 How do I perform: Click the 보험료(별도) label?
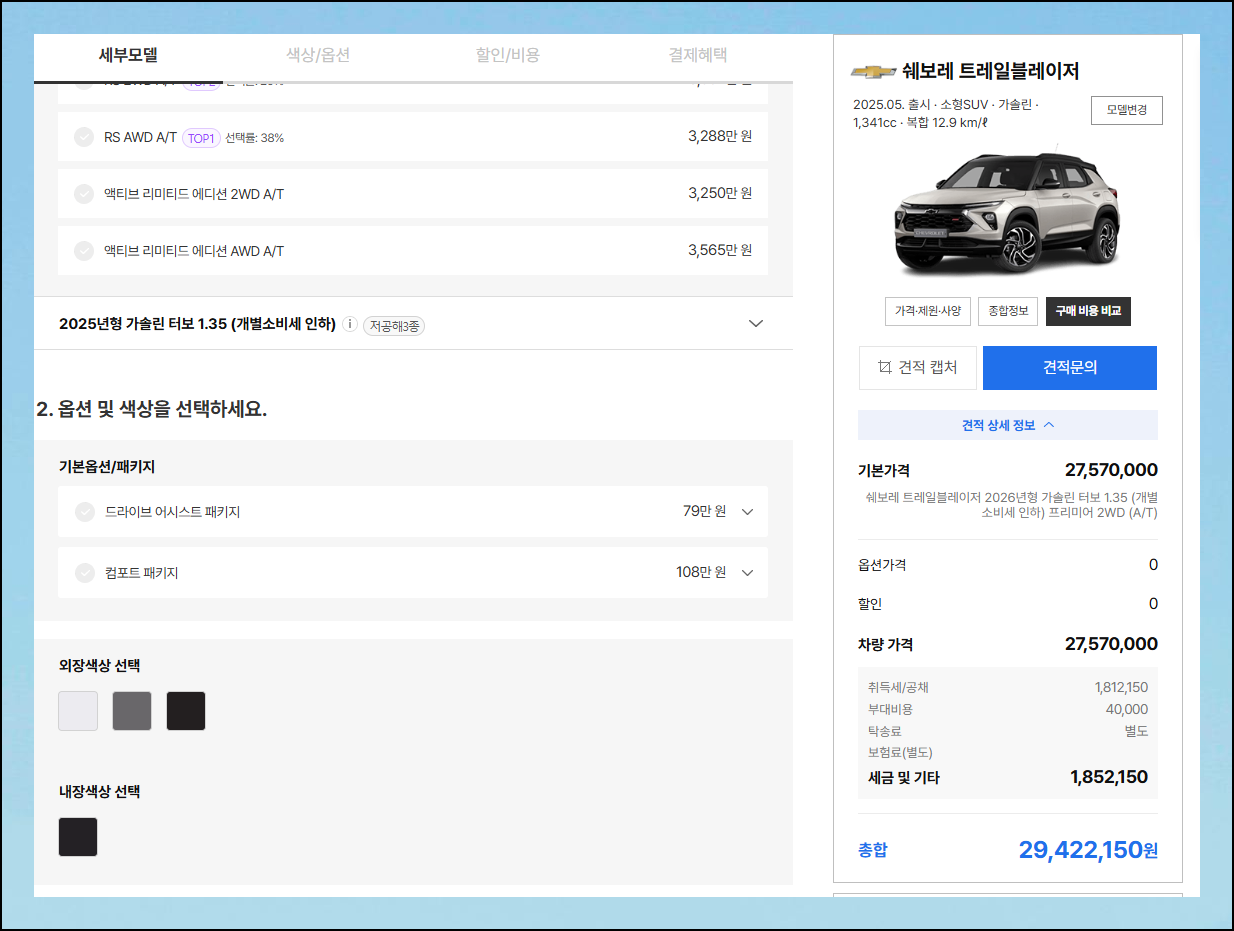900,752
